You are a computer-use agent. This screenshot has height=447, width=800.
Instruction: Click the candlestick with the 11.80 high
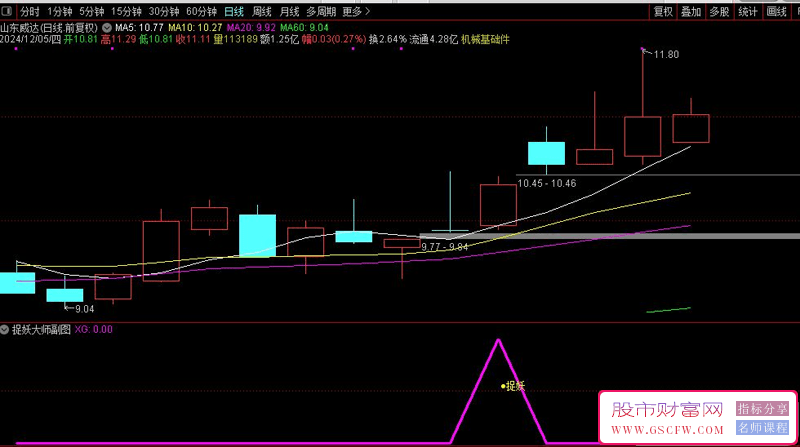coord(642,136)
